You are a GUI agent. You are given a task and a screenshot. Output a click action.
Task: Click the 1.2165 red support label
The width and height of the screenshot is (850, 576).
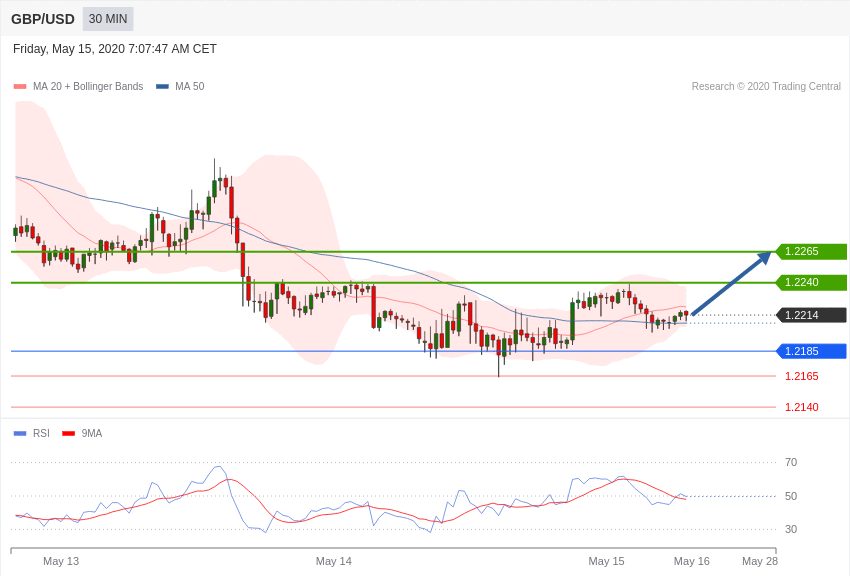pos(802,376)
